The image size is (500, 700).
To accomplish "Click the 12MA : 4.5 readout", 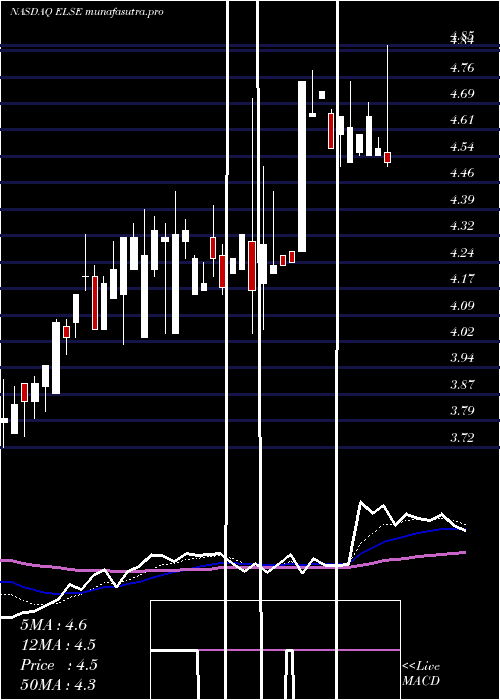I will click(58, 645).
